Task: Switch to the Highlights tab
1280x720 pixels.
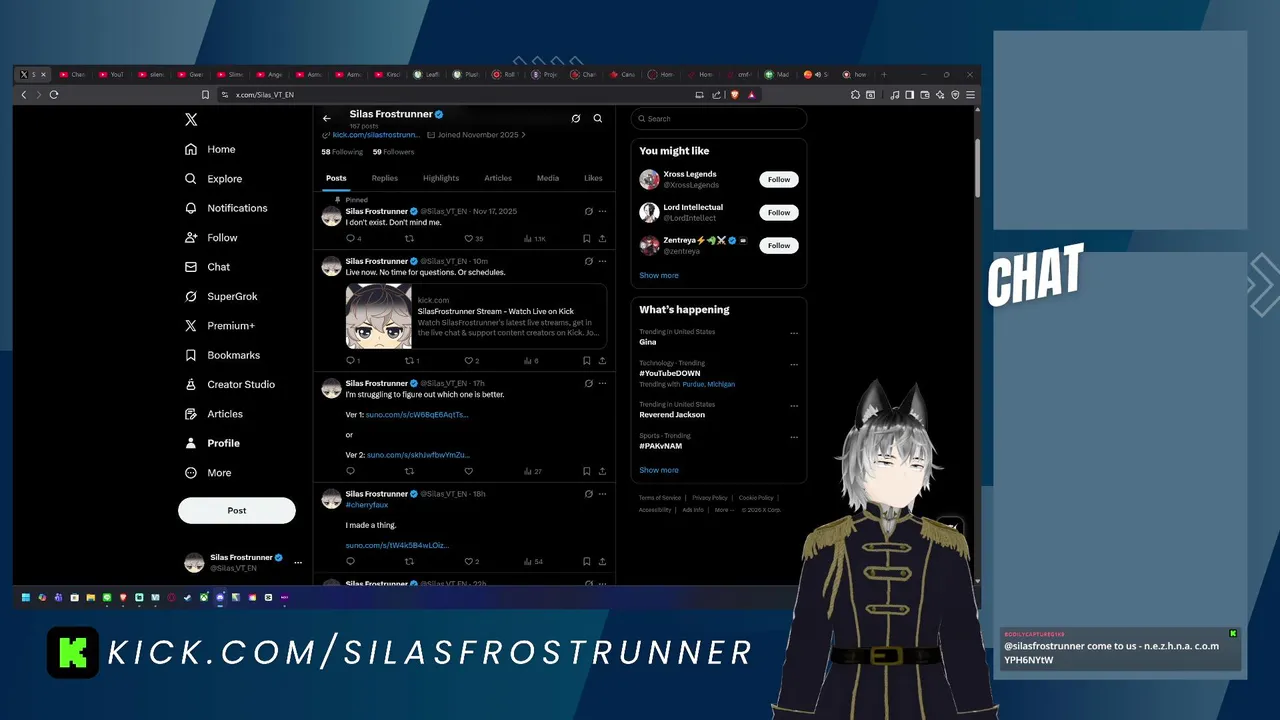Action: click(441, 178)
